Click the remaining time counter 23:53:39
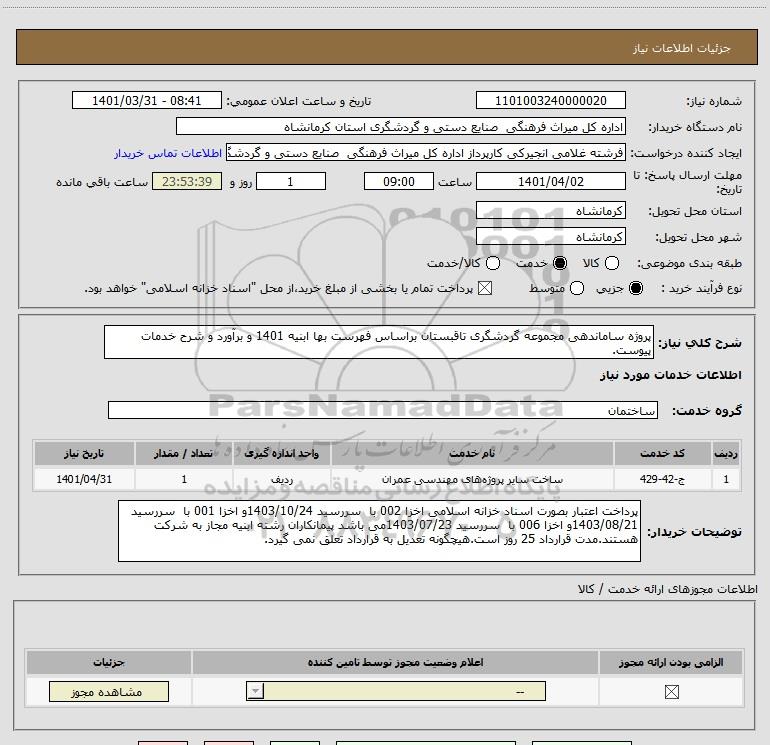The width and height of the screenshot is (770, 745). (x=187, y=181)
